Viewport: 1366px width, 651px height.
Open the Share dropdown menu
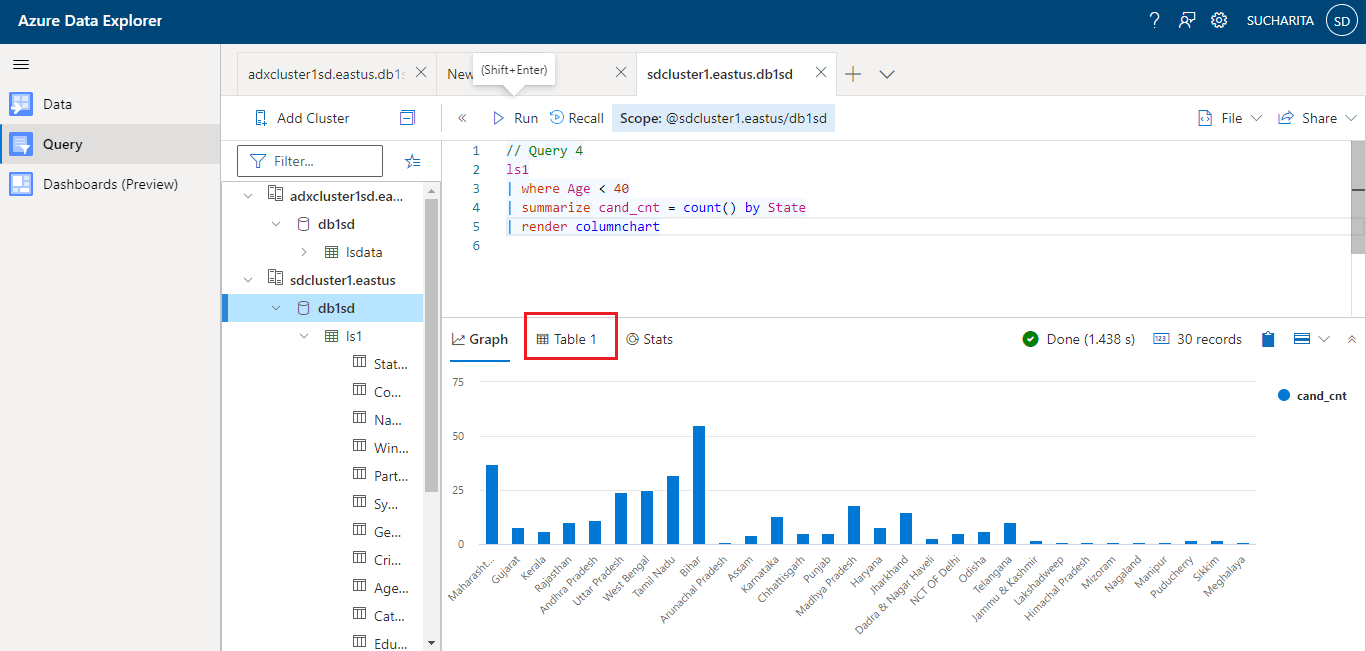click(x=1317, y=118)
